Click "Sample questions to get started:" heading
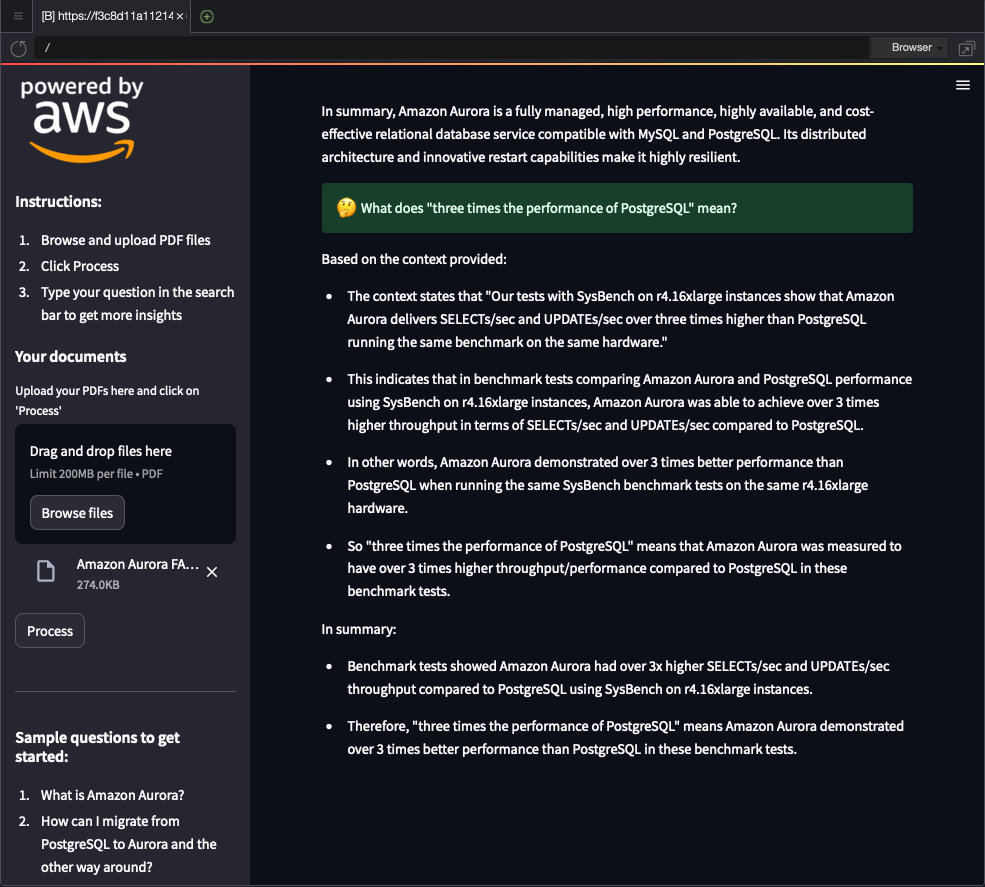 click(x=97, y=747)
